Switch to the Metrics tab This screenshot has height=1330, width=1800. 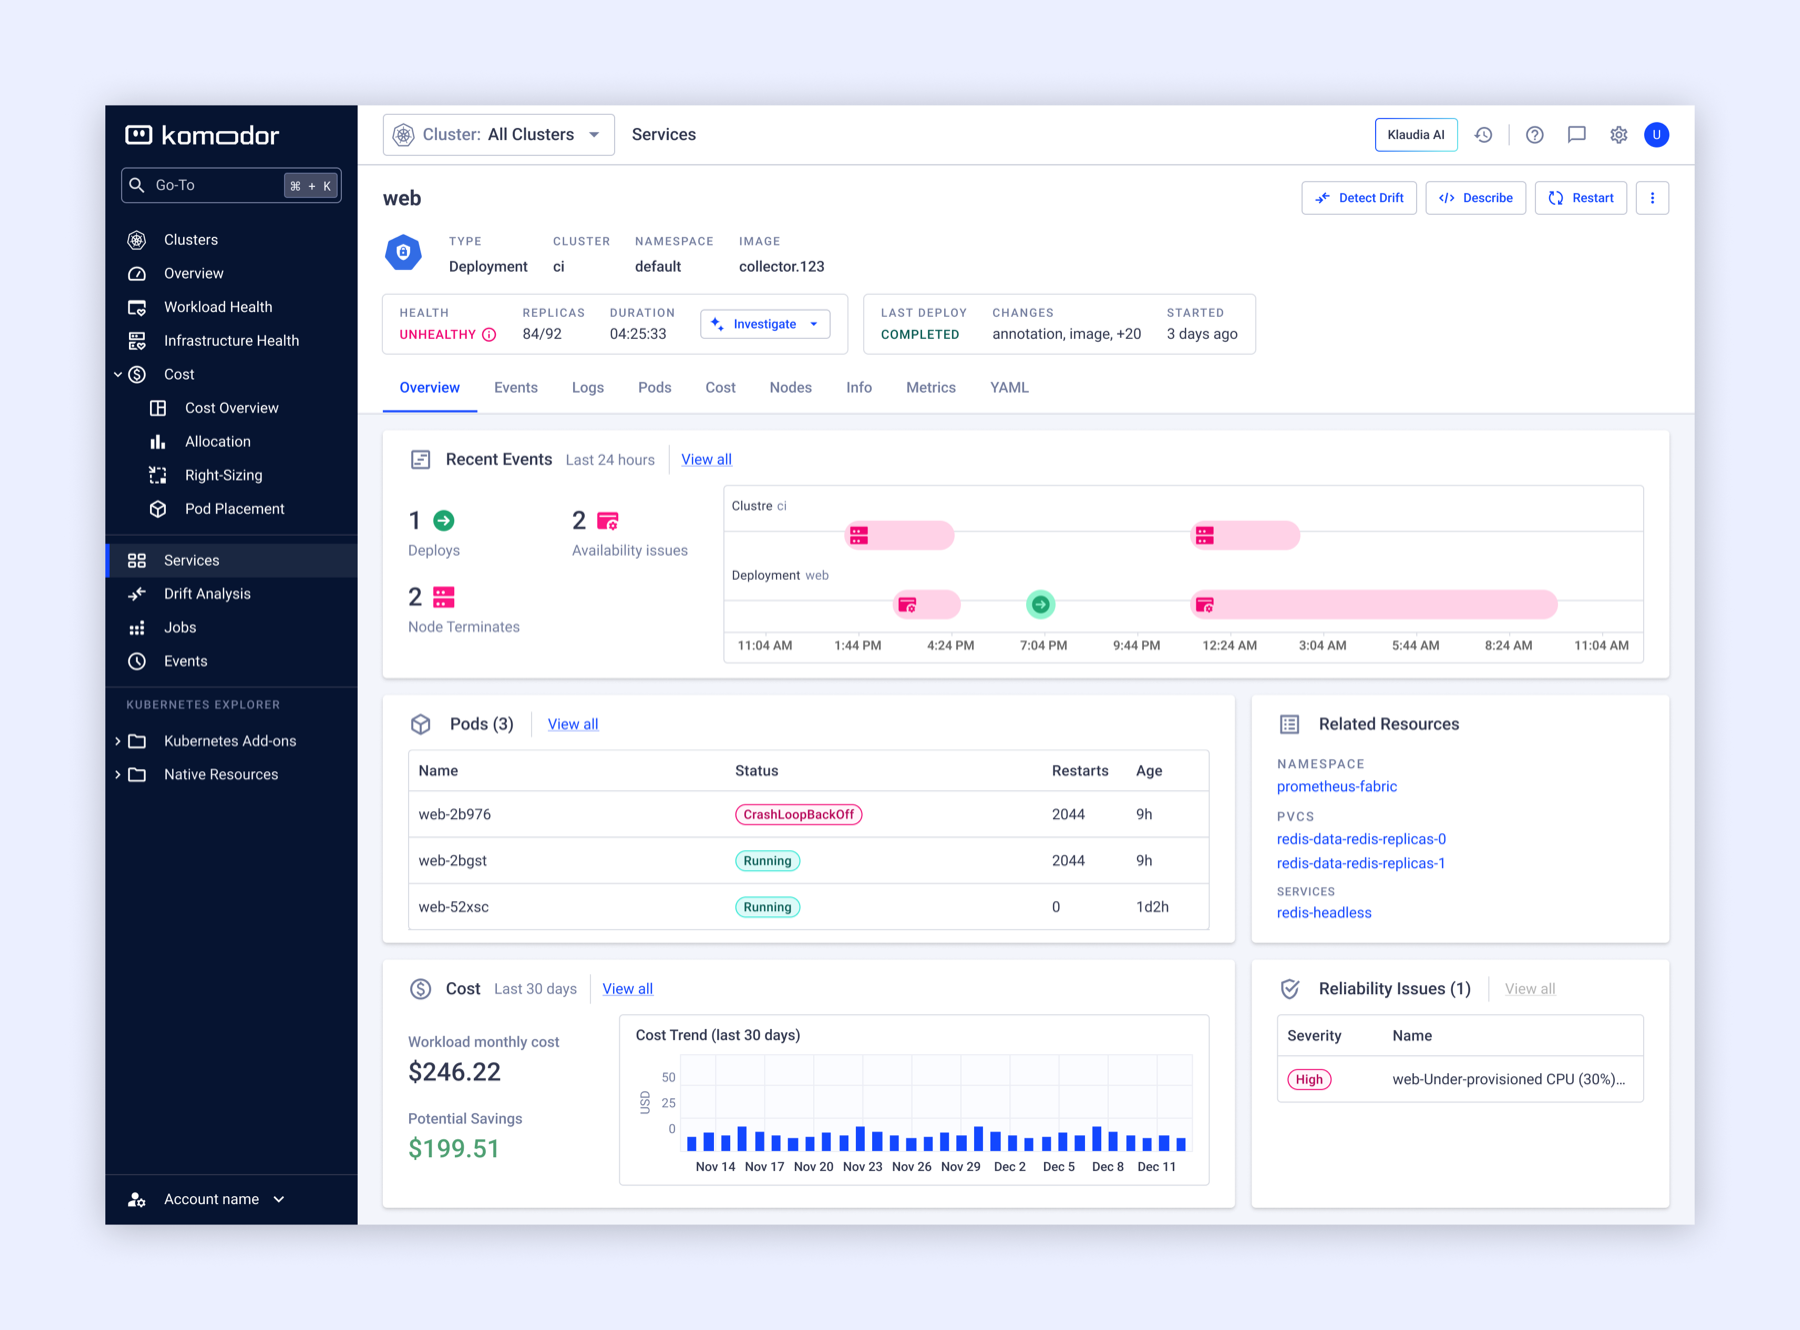pos(931,388)
